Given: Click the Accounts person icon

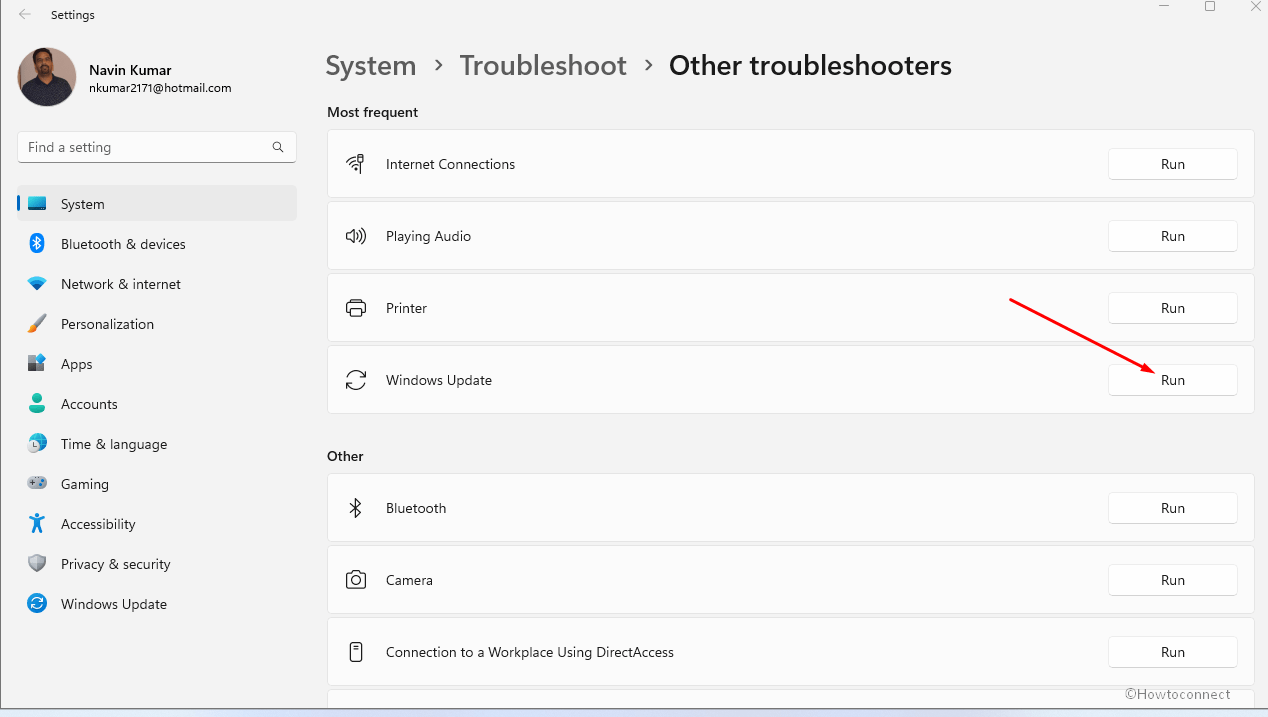Looking at the screenshot, I should point(37,404).
